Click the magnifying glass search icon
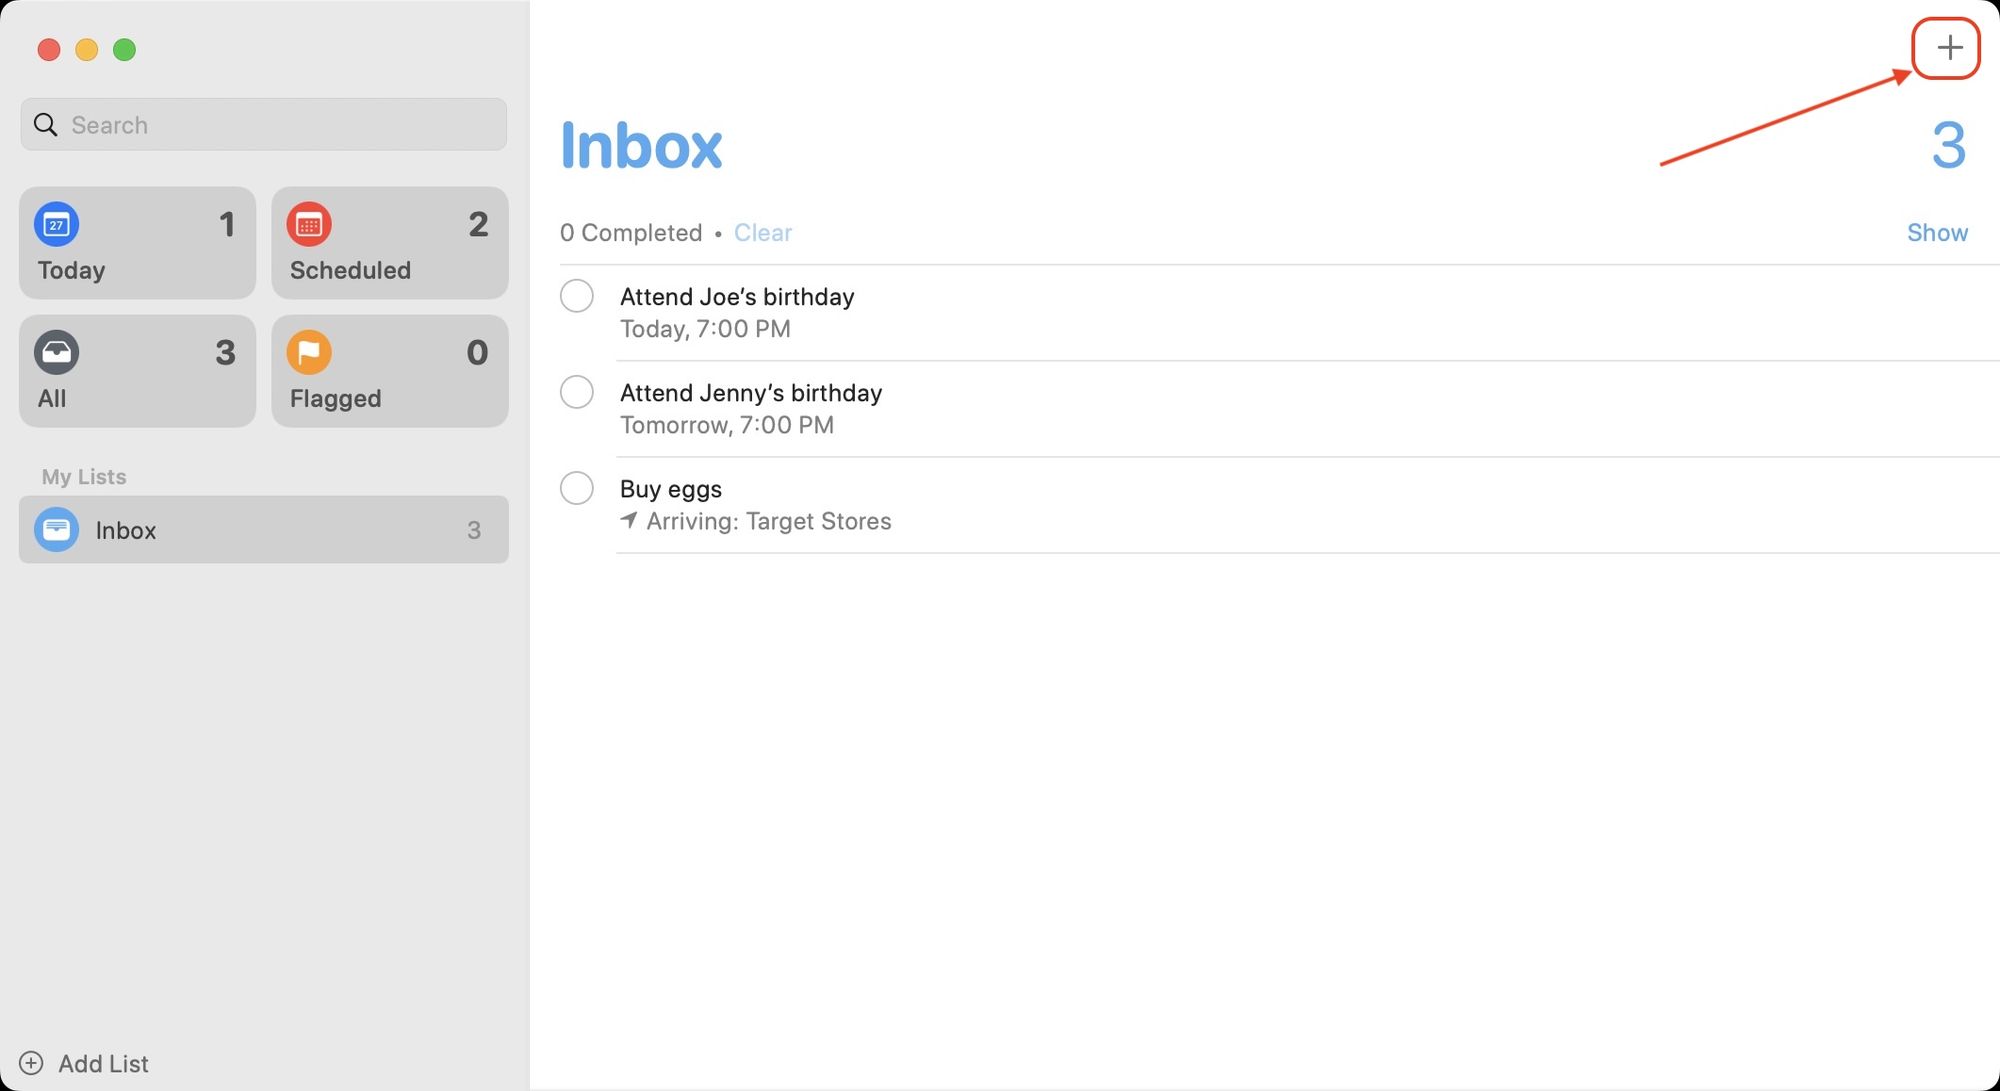The image size is (2000, 1091). (x=45, y=124)
